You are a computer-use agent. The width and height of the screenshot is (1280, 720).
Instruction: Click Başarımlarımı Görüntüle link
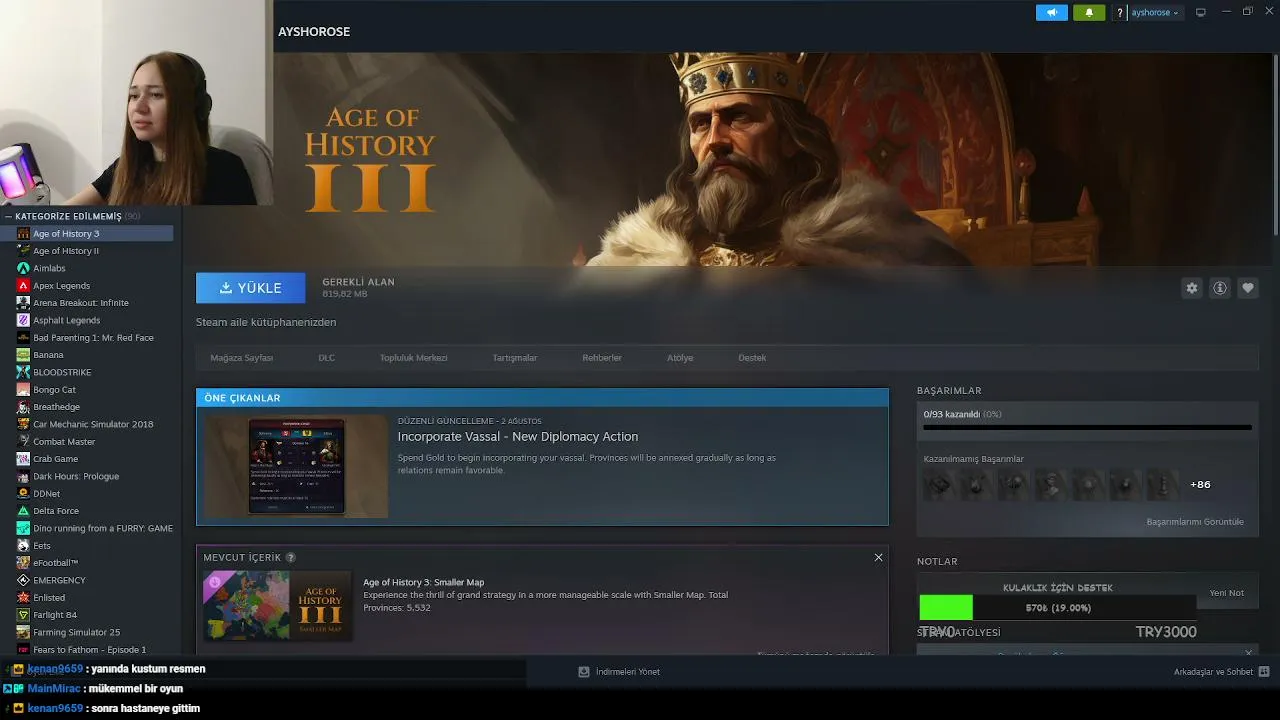coord(1195,522)
